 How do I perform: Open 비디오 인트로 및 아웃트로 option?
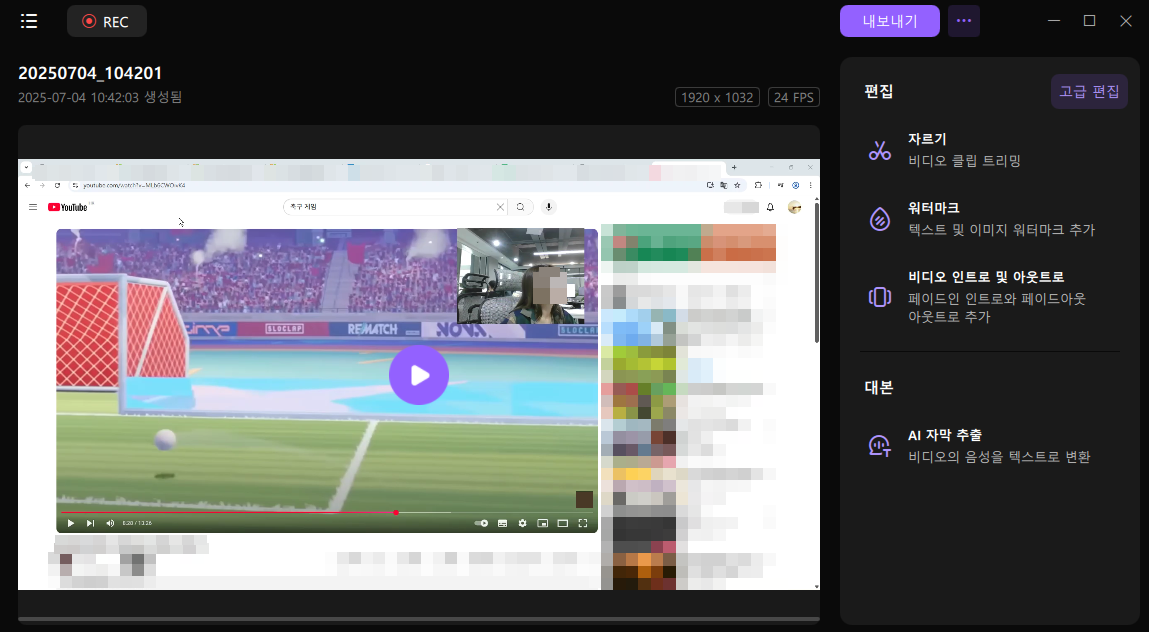(996, 297)
